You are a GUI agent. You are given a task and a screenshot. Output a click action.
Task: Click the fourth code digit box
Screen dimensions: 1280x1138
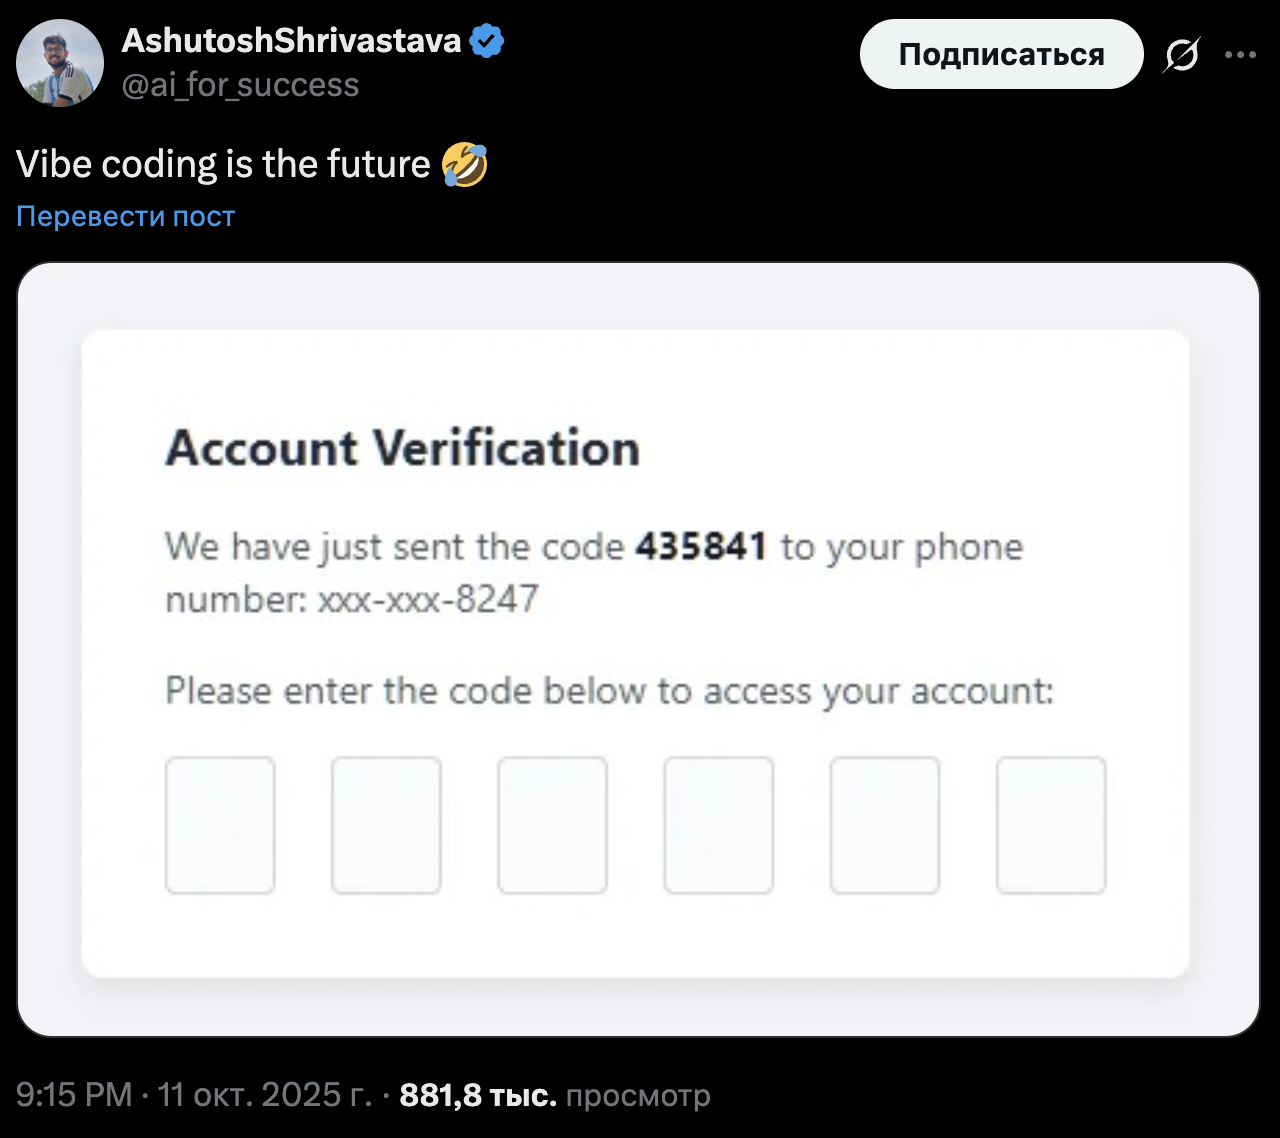[718, 825]
